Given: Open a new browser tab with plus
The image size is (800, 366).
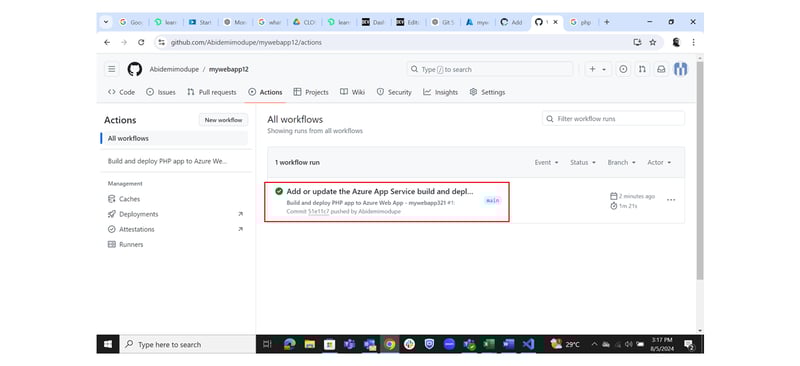Looking at the screenshot, I should (607, 22).
